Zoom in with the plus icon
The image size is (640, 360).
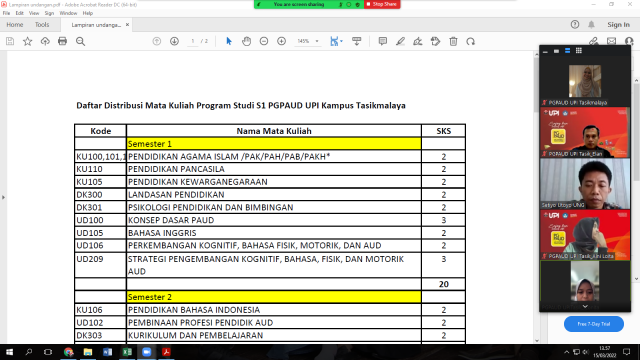(x=282, y=41)
